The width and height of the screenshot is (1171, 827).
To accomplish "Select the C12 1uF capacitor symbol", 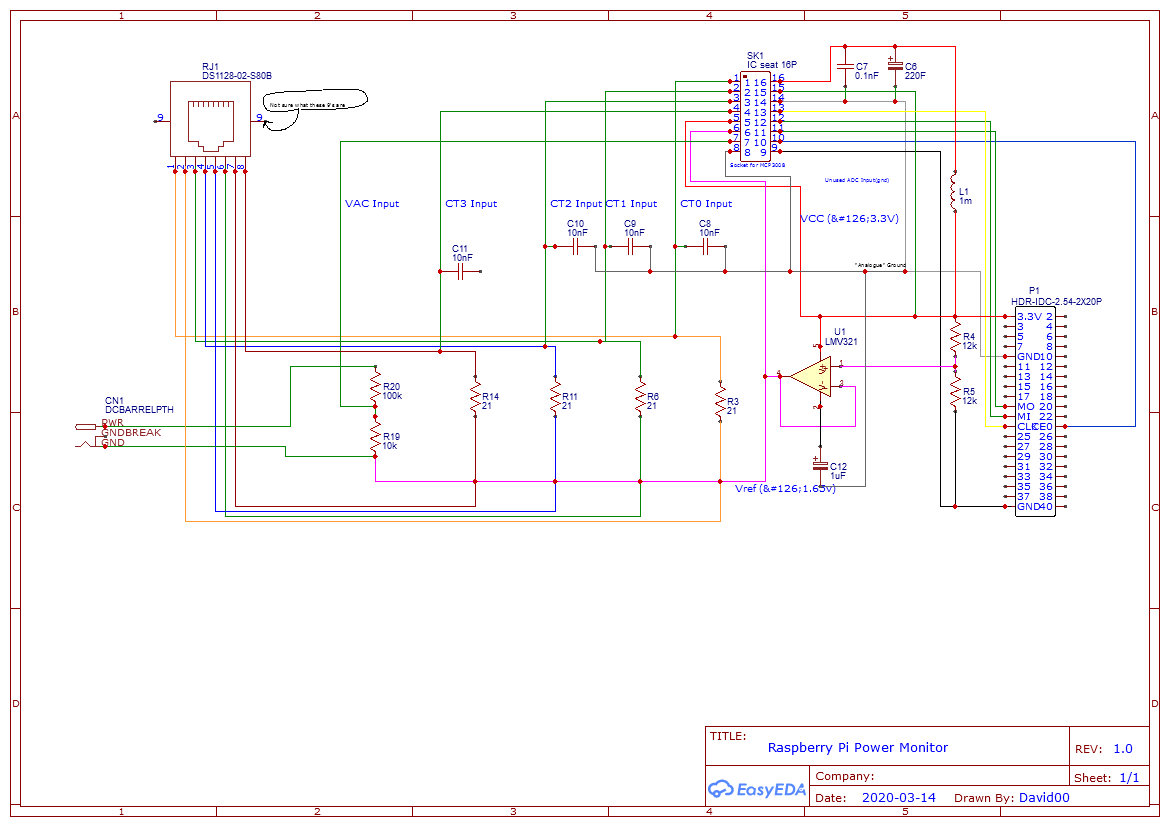I will coord(821,466).
